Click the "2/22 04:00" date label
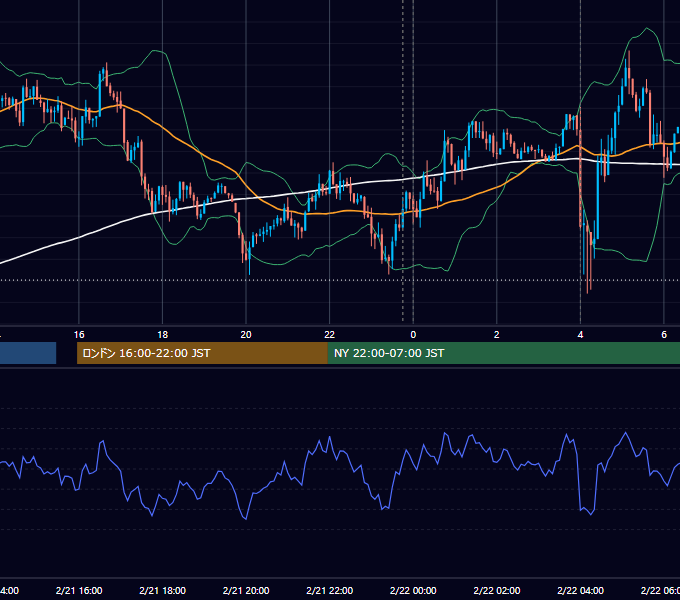Viewport: 680px width, 600px height. coord(580,591)
